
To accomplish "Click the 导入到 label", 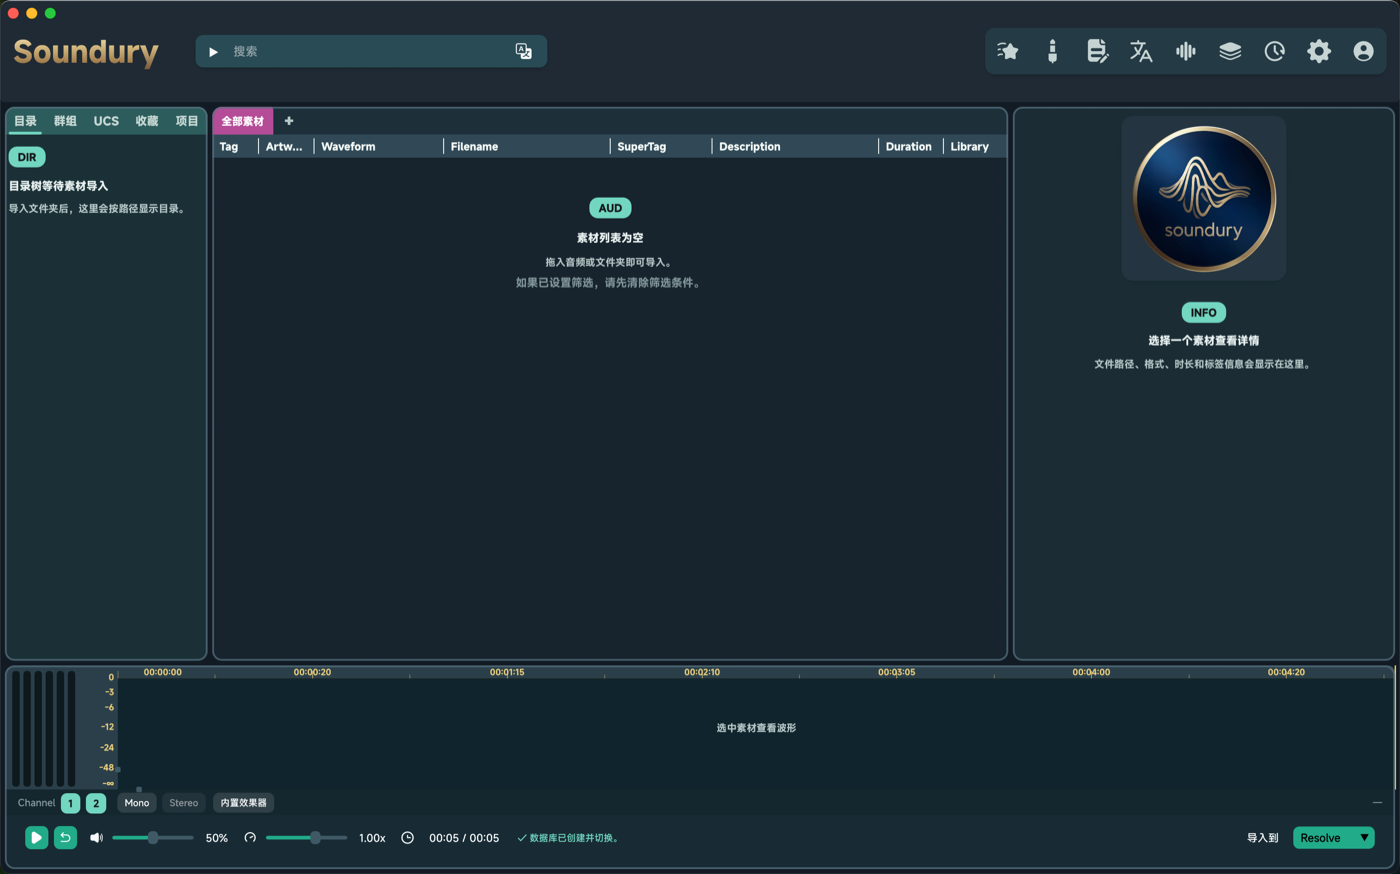I will [x=1262, y=838].
